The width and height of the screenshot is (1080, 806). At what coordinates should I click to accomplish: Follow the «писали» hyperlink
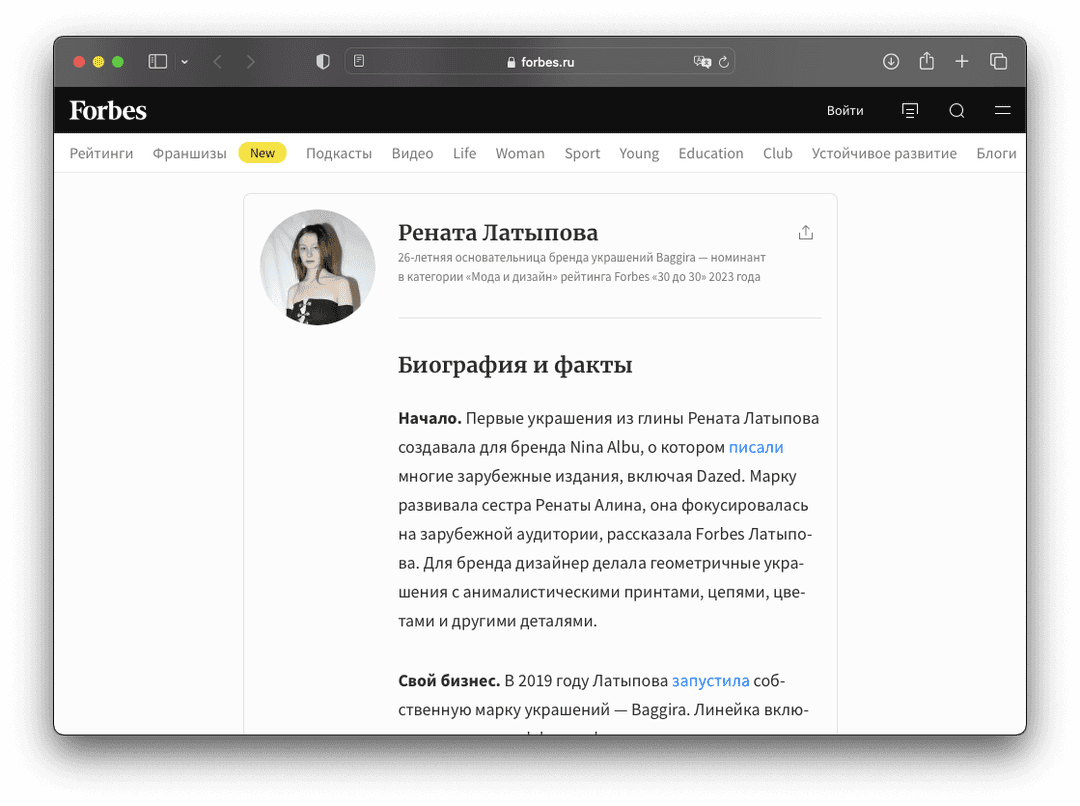(756, 447)
